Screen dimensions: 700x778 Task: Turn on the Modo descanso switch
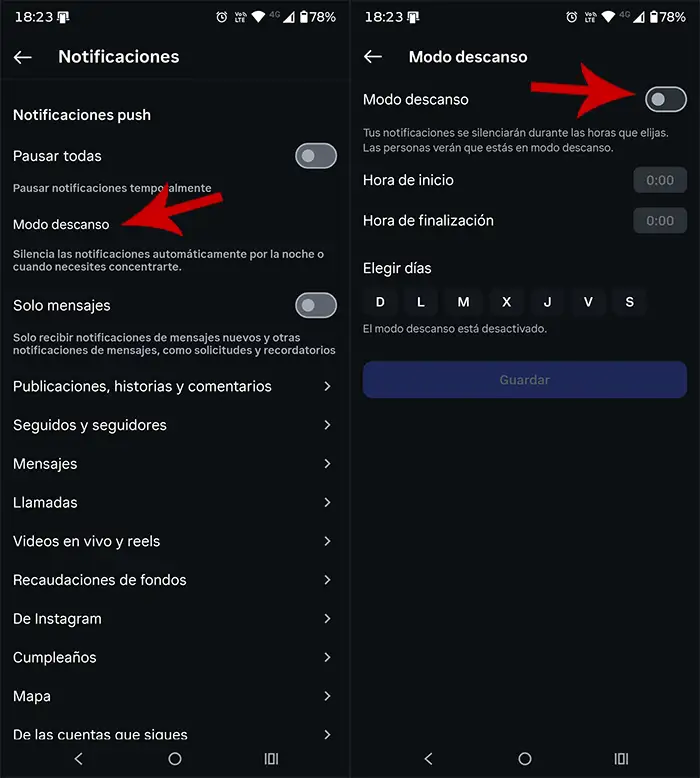coord(666,99)
